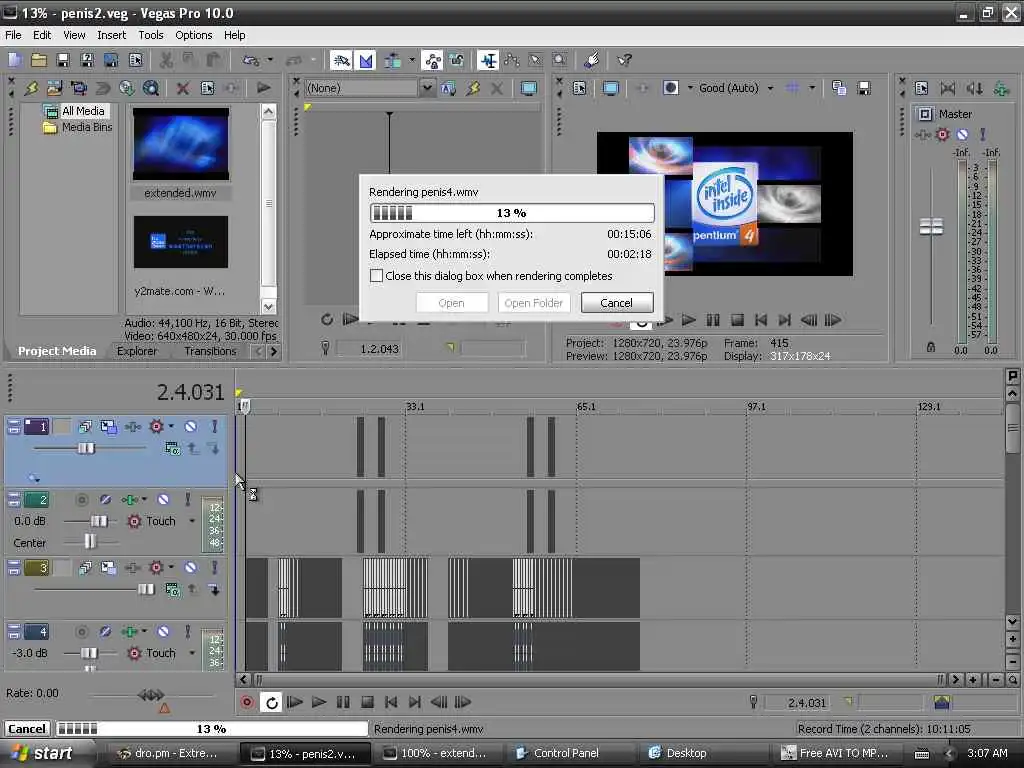
Task: Click the What's This help icon
Action: pyautogui.click(x=625, y=60)
